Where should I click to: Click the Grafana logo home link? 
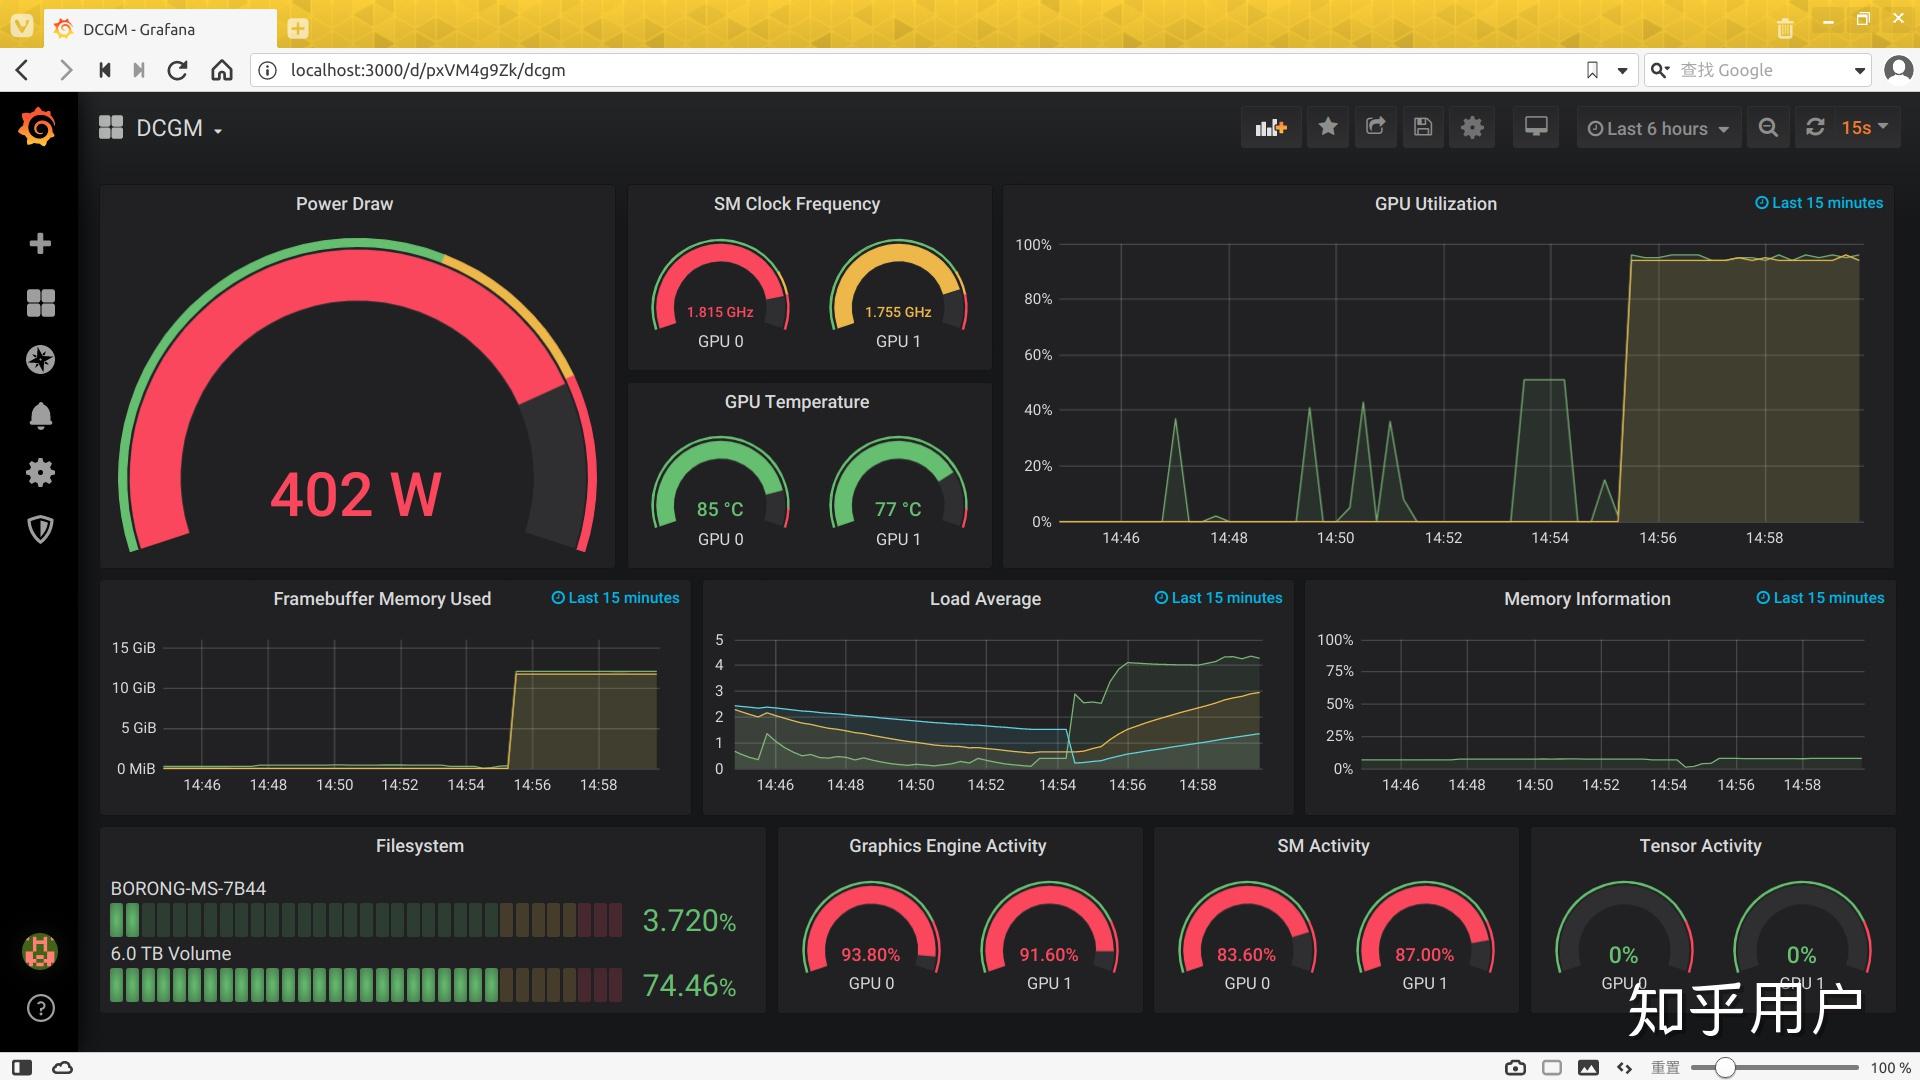tap(38, 128)
